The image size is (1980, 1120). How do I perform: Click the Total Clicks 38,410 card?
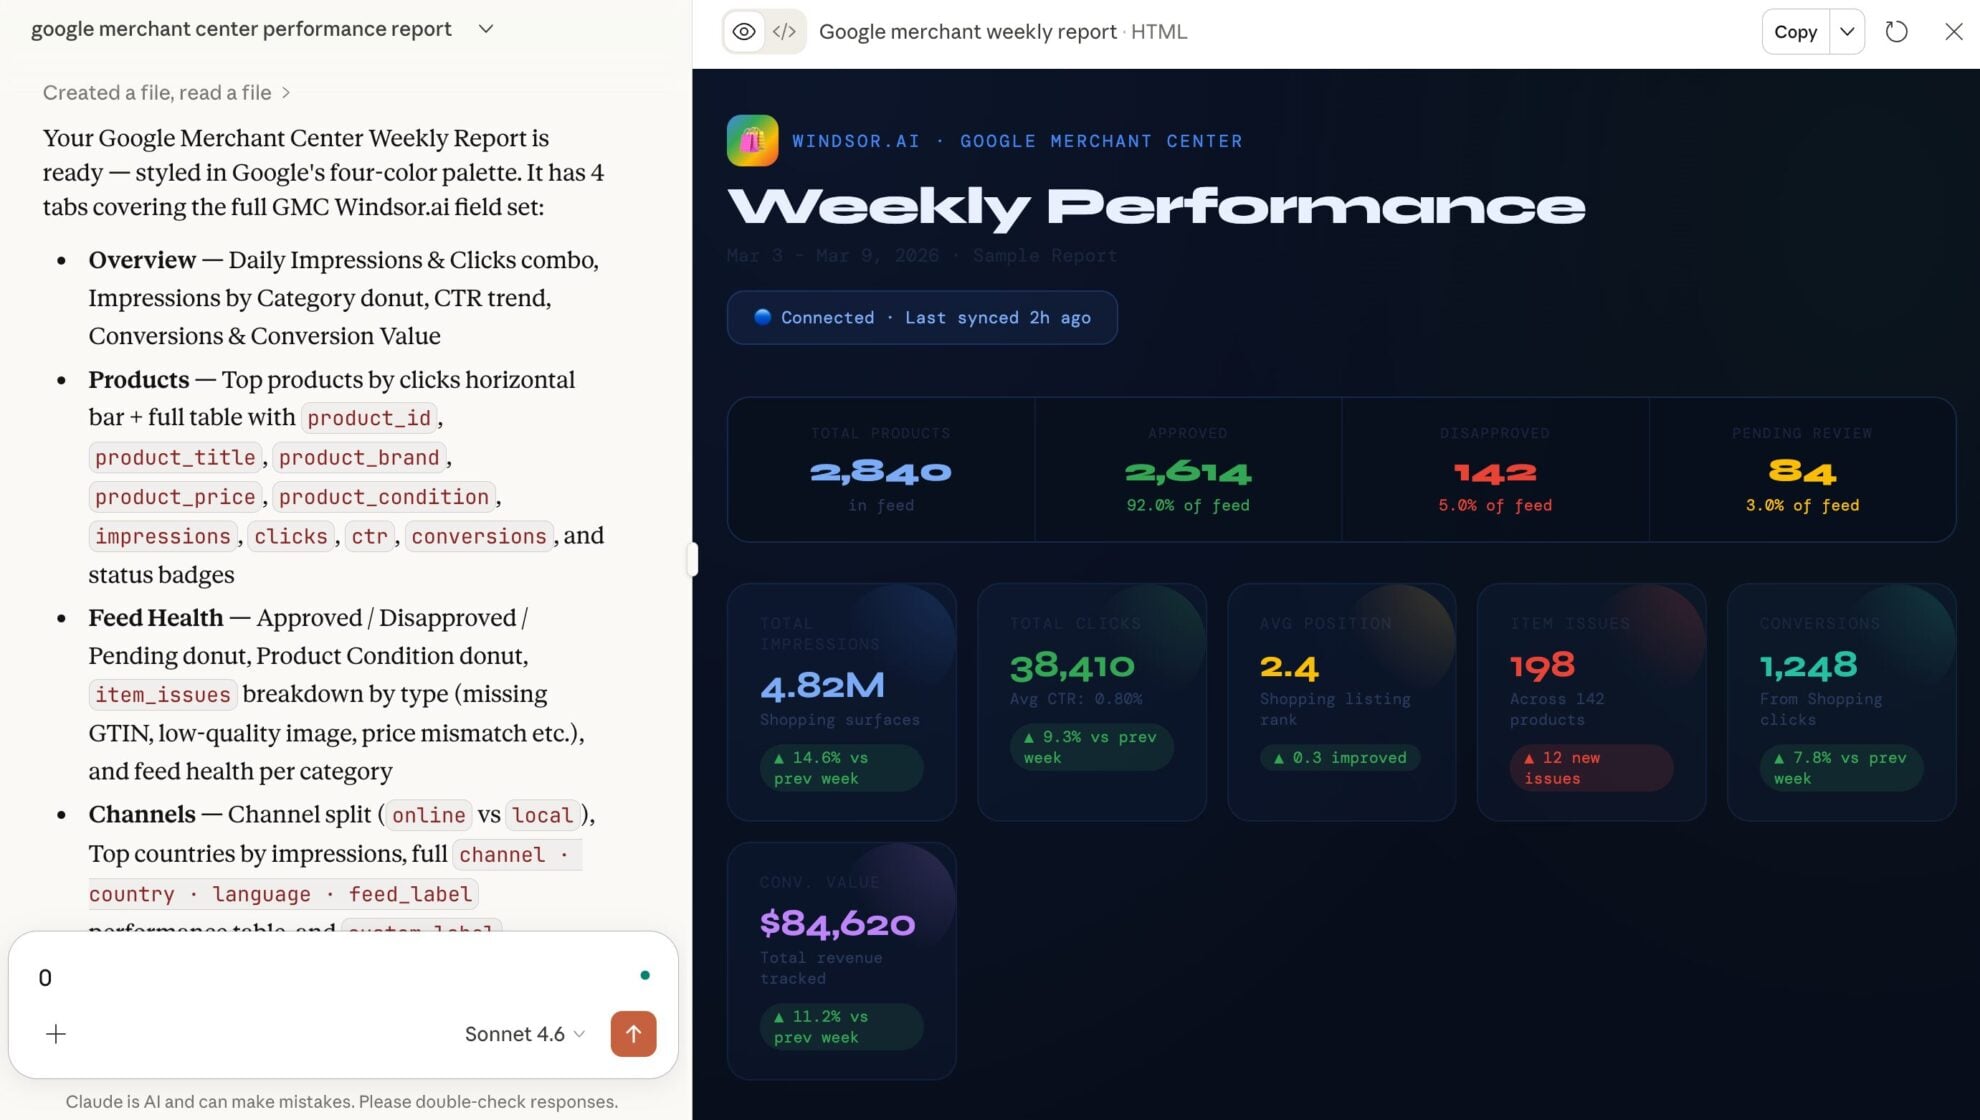[x=1091, y=701]
